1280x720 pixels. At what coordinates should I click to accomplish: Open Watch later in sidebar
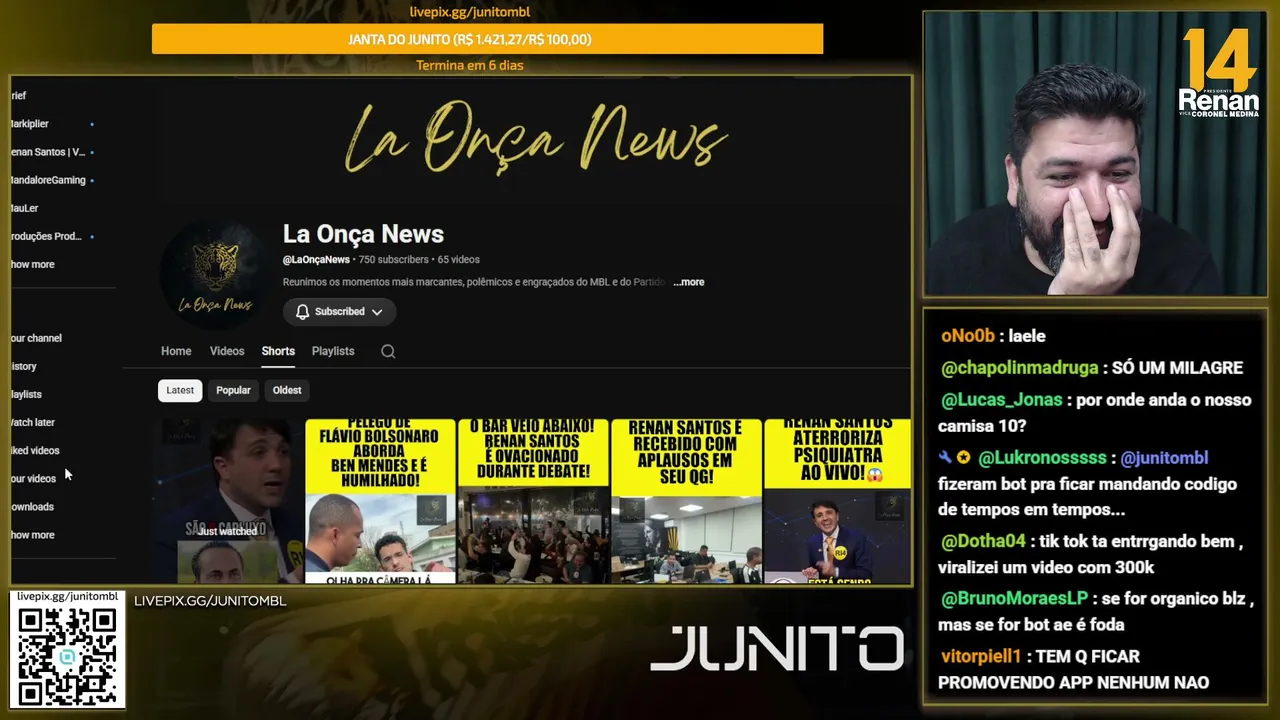[x=33, y=422]
